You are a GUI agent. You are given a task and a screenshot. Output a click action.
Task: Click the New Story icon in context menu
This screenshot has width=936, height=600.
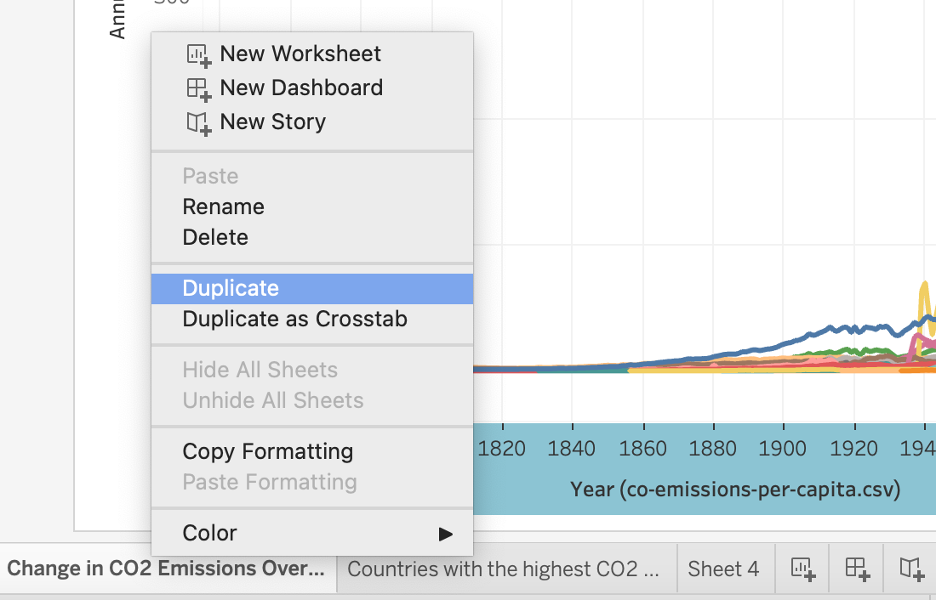click(x=198, y=123)
